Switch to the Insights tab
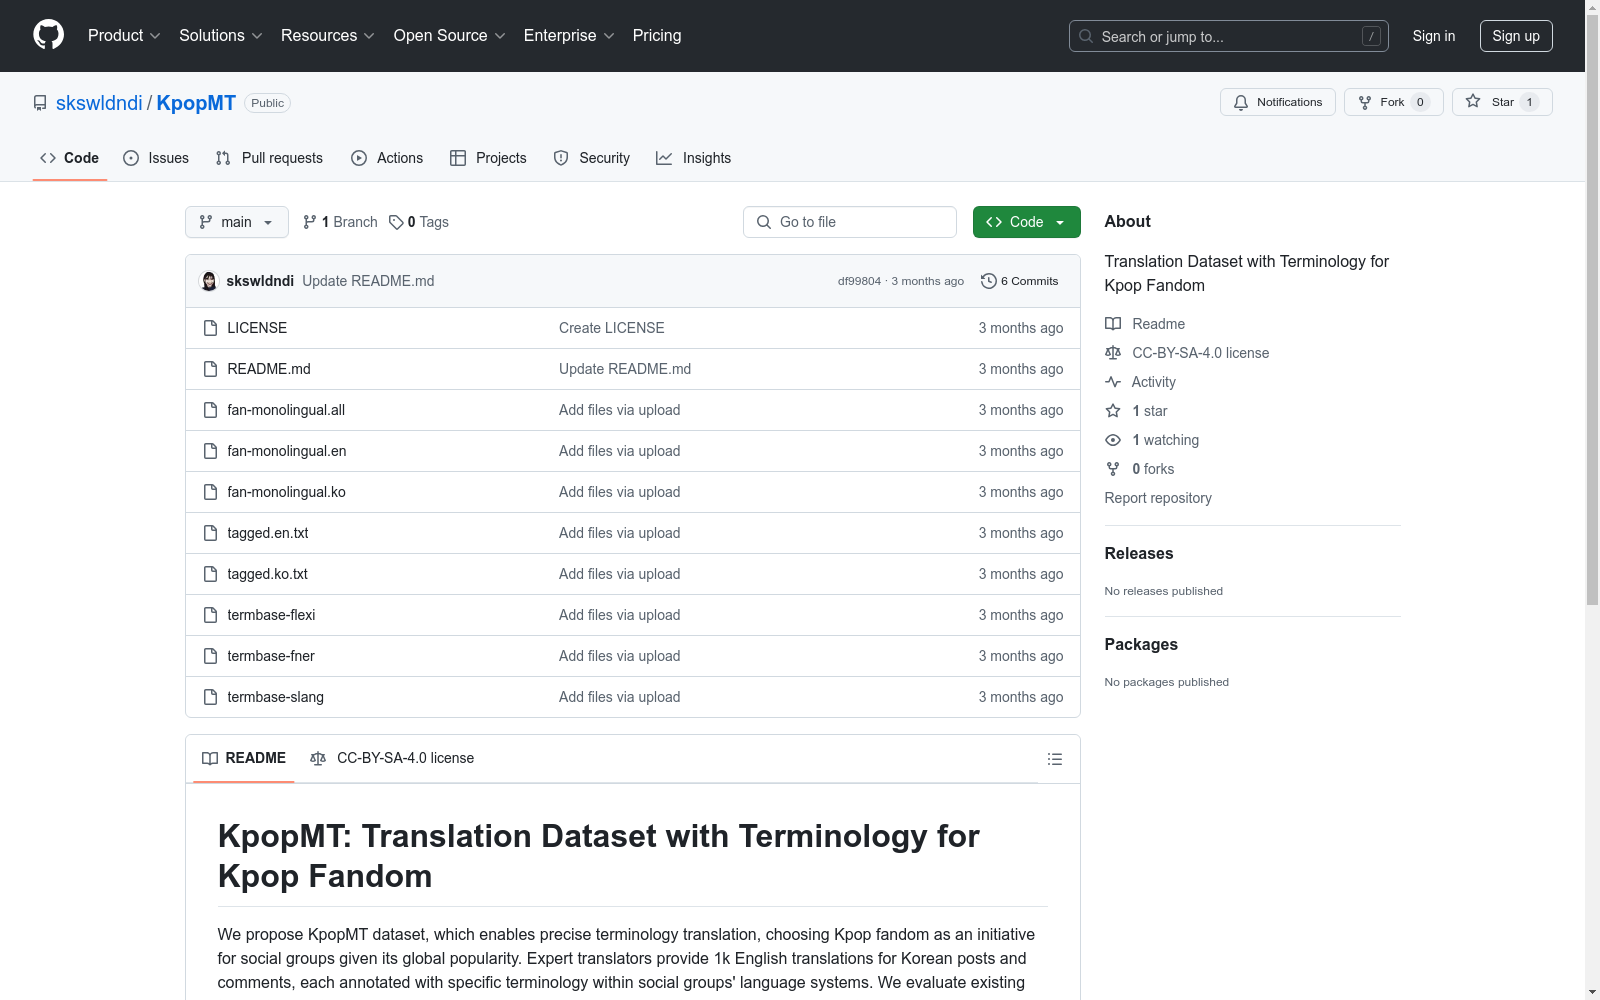 pos(693,158)
